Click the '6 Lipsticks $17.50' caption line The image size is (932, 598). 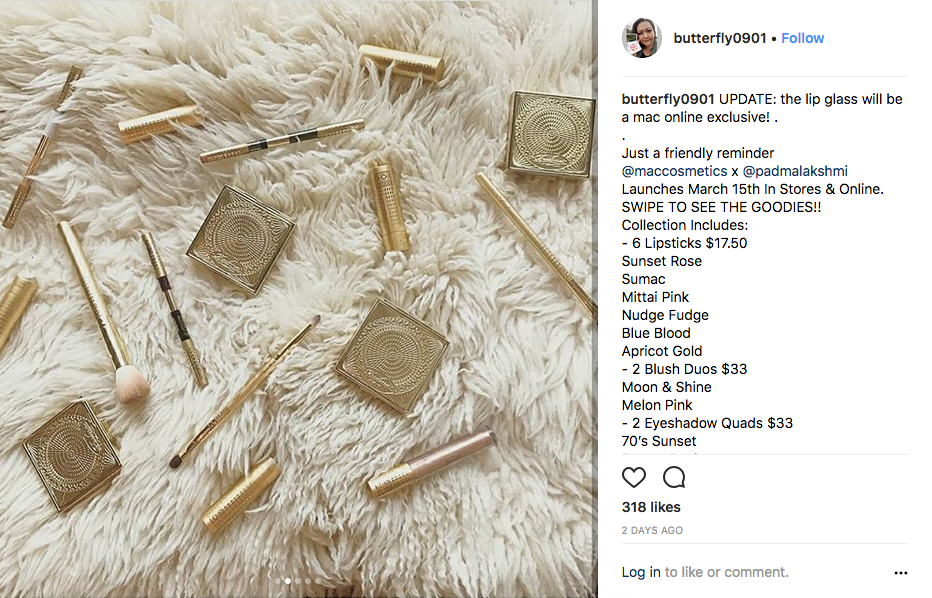684,243
